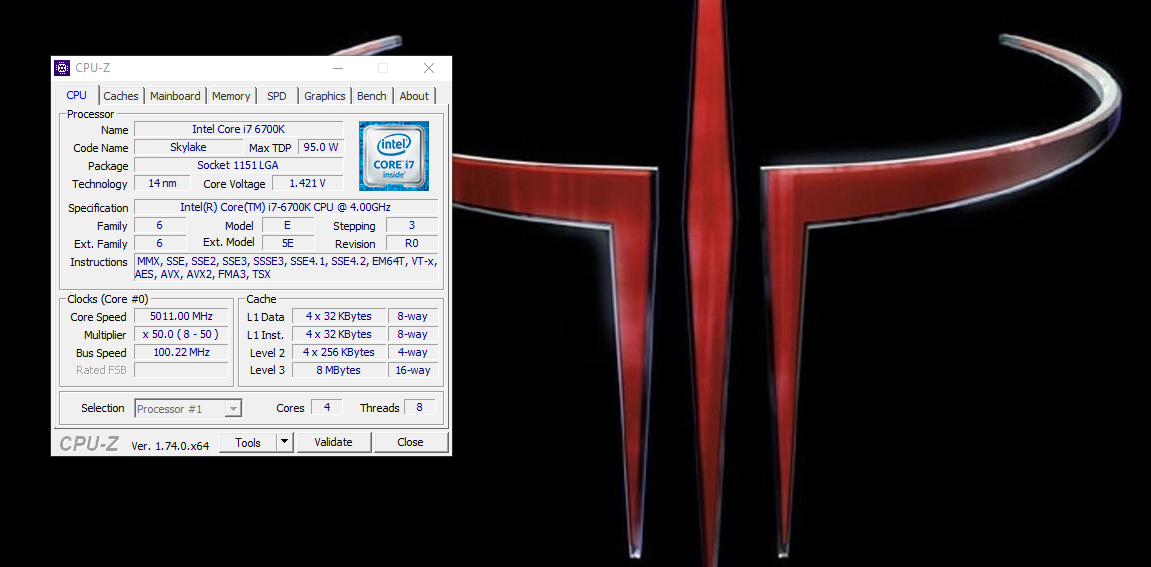Click the core speed value '5011.00 MHz'
The height and width of the screenshot is (567, 1151).
[181, 317]
